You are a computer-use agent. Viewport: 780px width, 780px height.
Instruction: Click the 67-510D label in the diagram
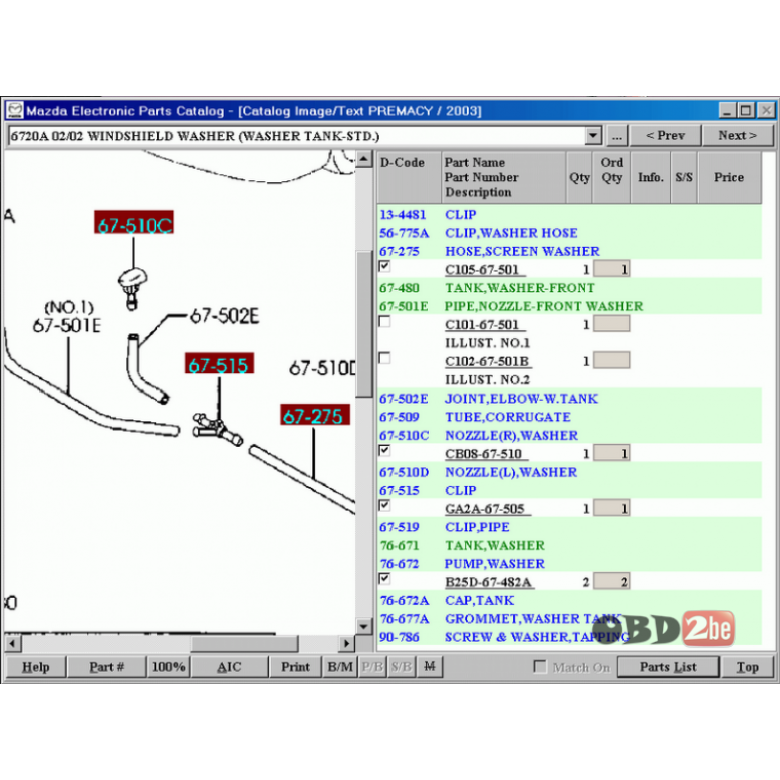(322, 369)
